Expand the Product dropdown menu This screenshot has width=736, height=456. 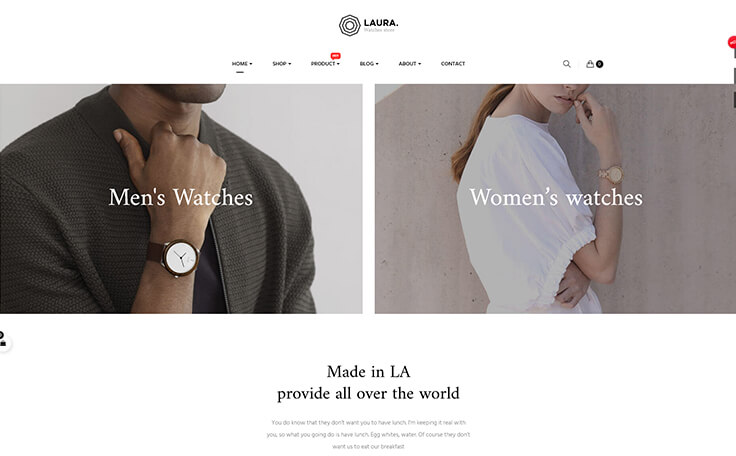325,64
